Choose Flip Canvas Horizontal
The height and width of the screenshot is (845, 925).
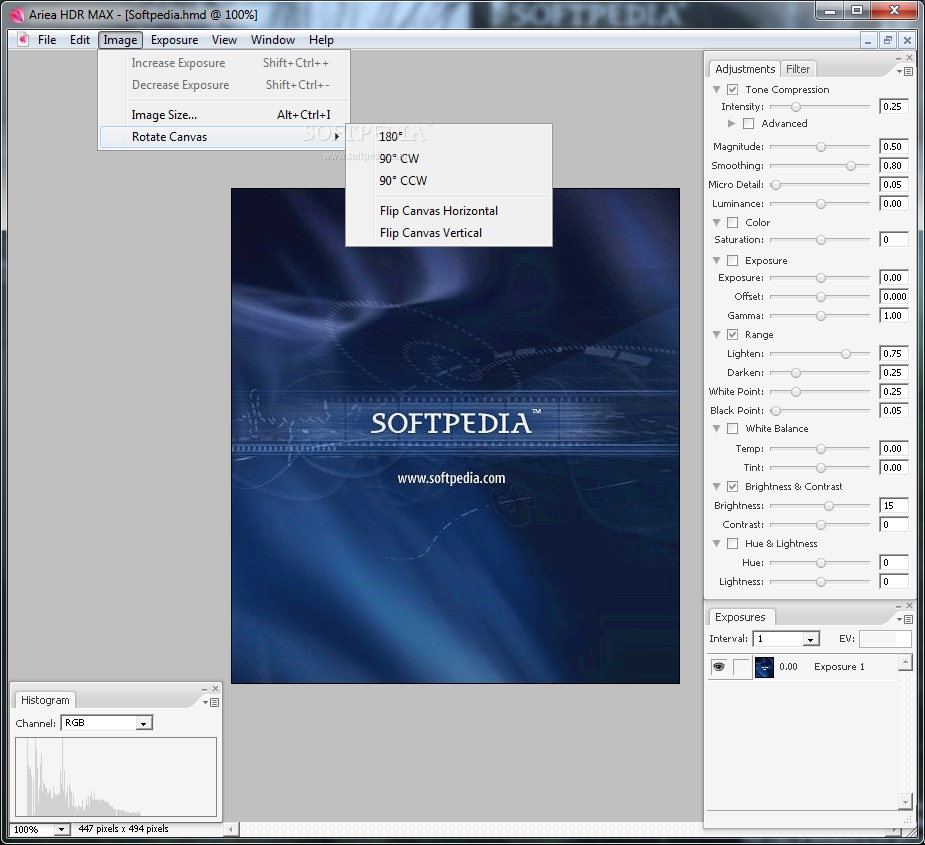(449, 211)
